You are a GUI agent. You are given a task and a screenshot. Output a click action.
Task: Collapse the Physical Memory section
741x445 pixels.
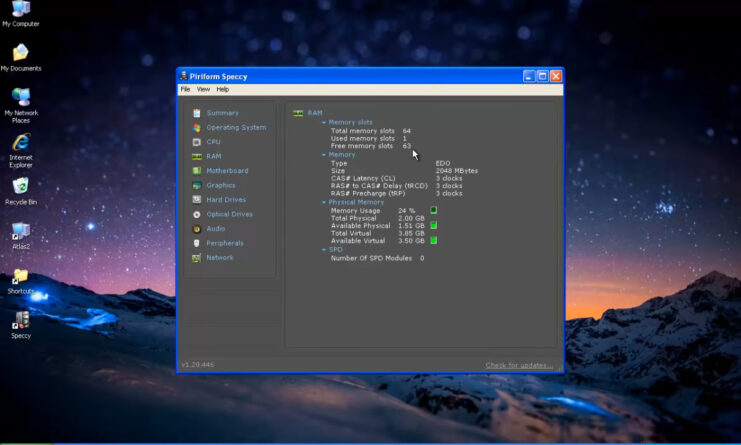point(324,202)
